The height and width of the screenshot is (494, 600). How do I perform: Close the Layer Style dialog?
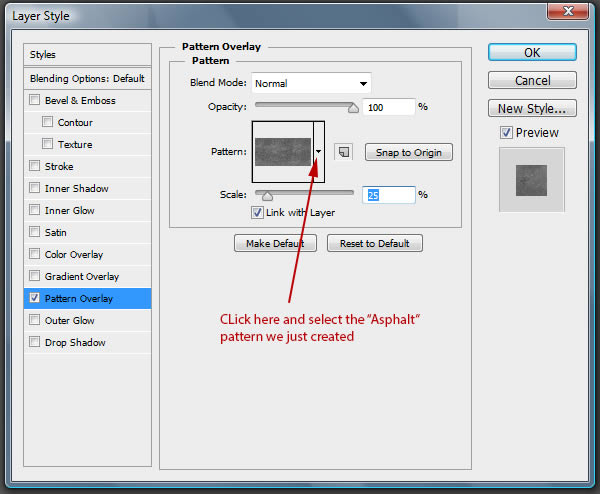point(568,10)
